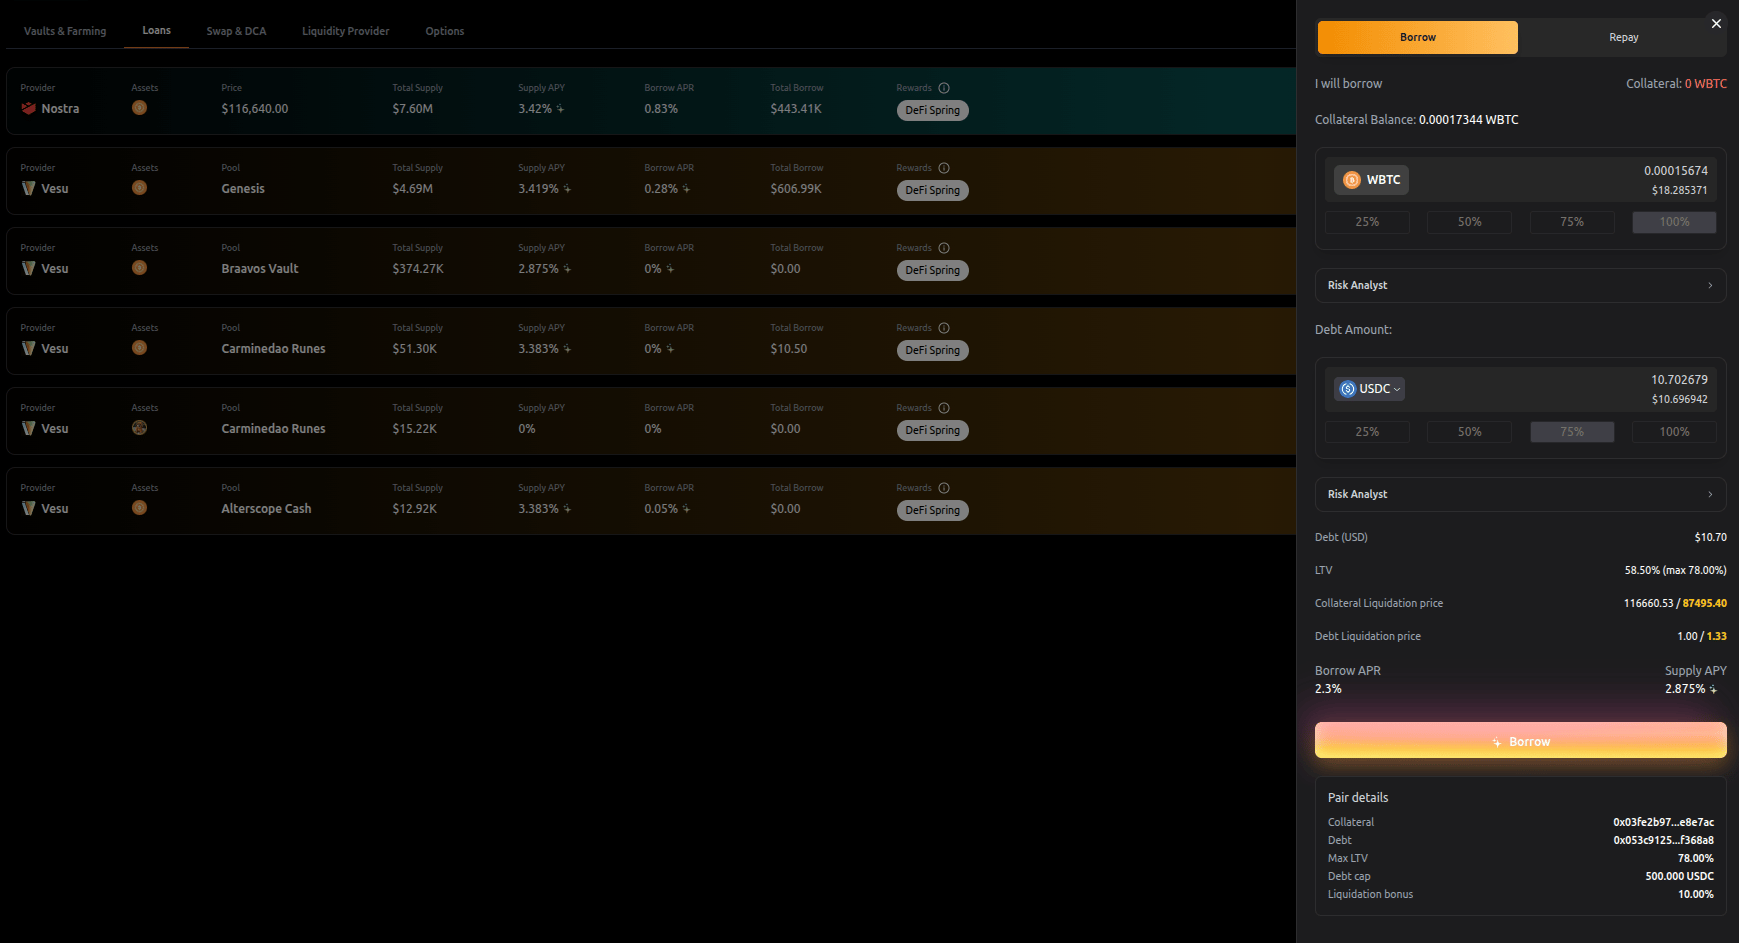Close the borrow side panel
The width and height of the screenshot is (1739, 943).
[x=1716, y=23]
